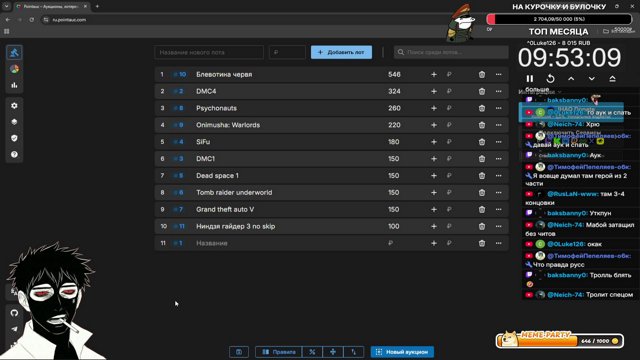Open more options for Блевотина червя lot
Image resolution: width=640 pixels, height=360 pixels.
coord(498,75)
